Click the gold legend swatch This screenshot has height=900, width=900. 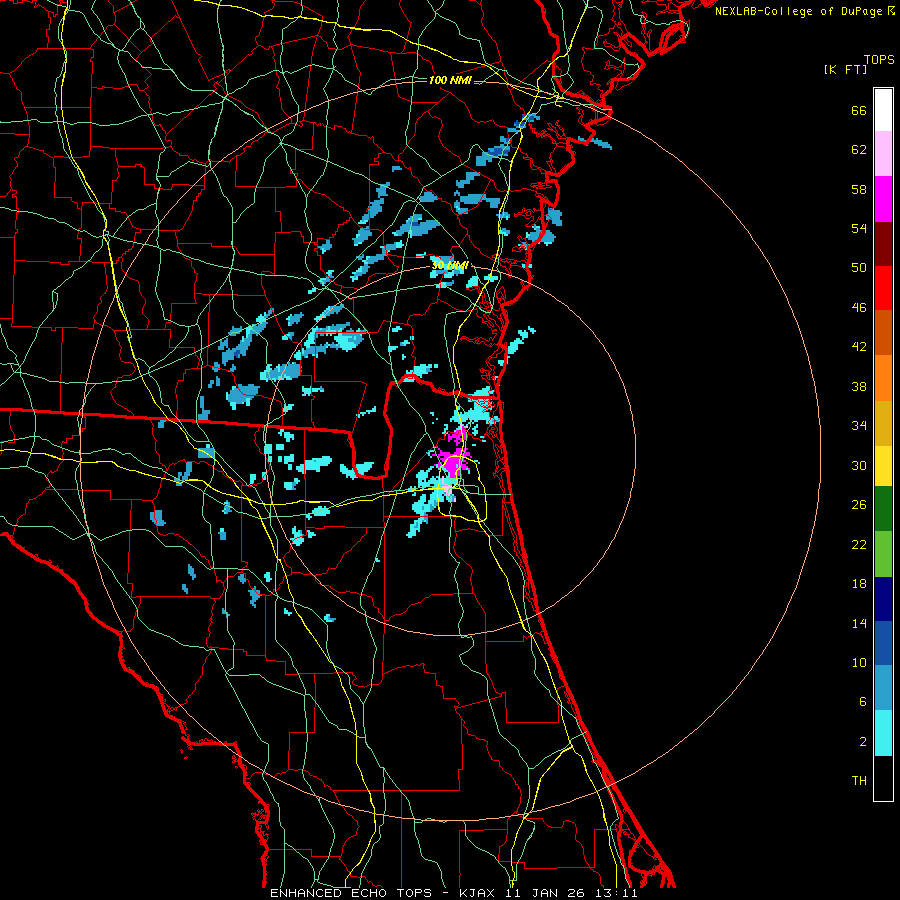tap(883, 423)
